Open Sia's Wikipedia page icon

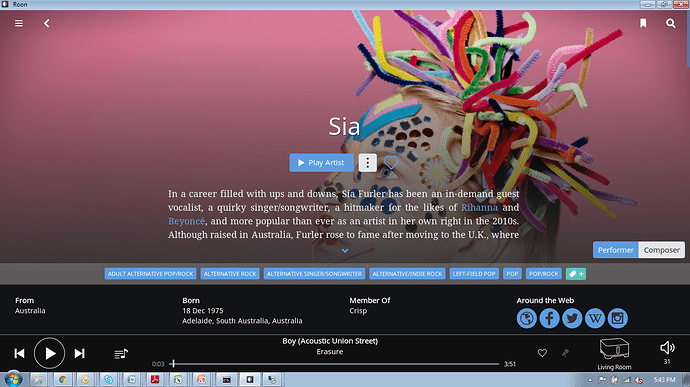click(x=595, y=318)
